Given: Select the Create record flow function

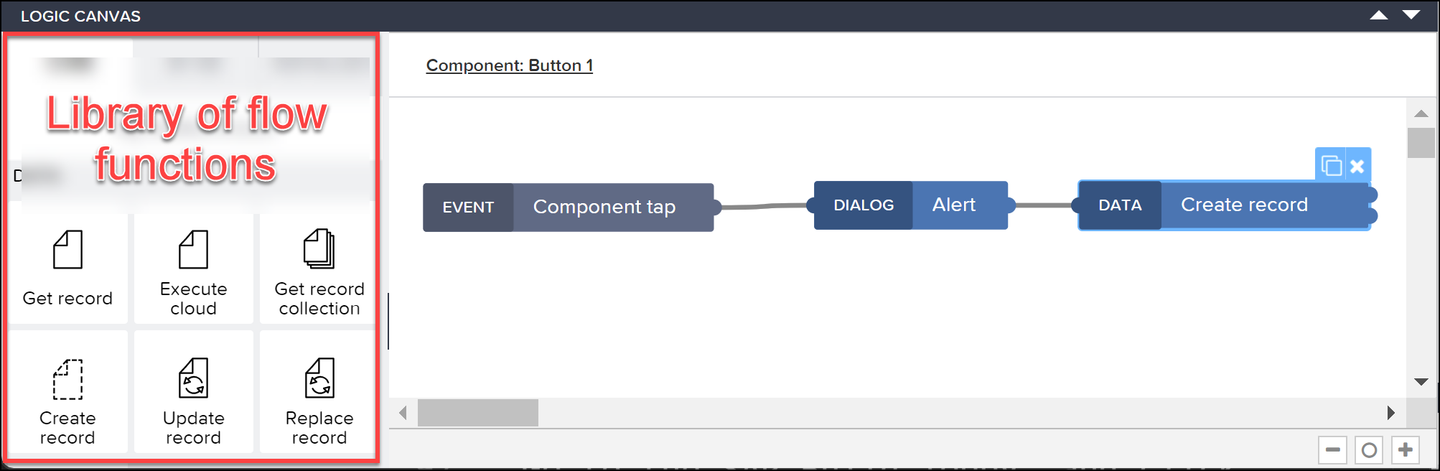Looking at the screenshot, I should coord(67,392).
